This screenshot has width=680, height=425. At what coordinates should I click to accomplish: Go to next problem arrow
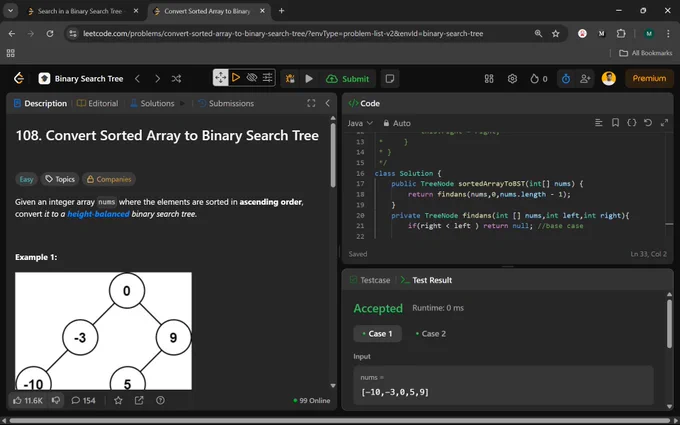click(157, 78)
